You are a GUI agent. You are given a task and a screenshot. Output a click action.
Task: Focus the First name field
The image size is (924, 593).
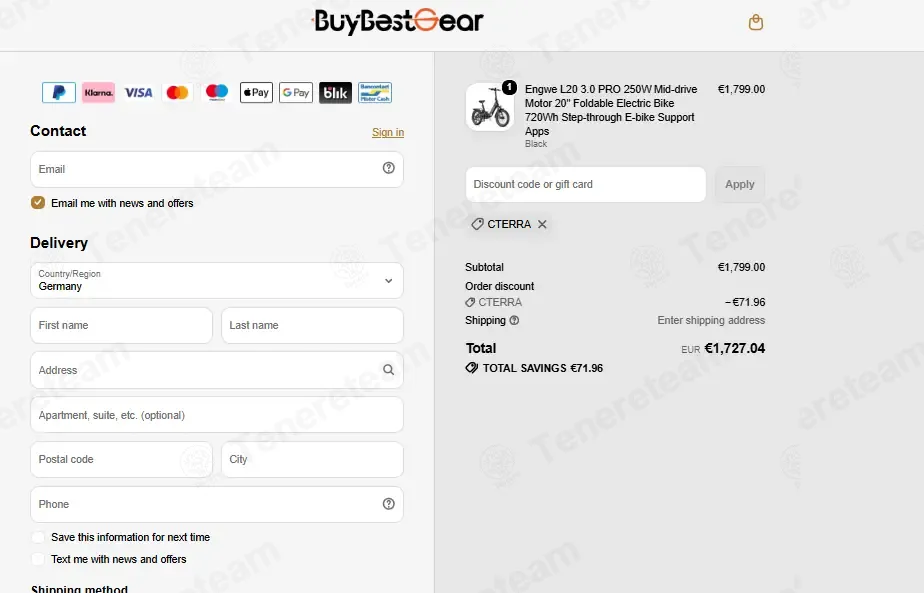[x=121, y=325]
